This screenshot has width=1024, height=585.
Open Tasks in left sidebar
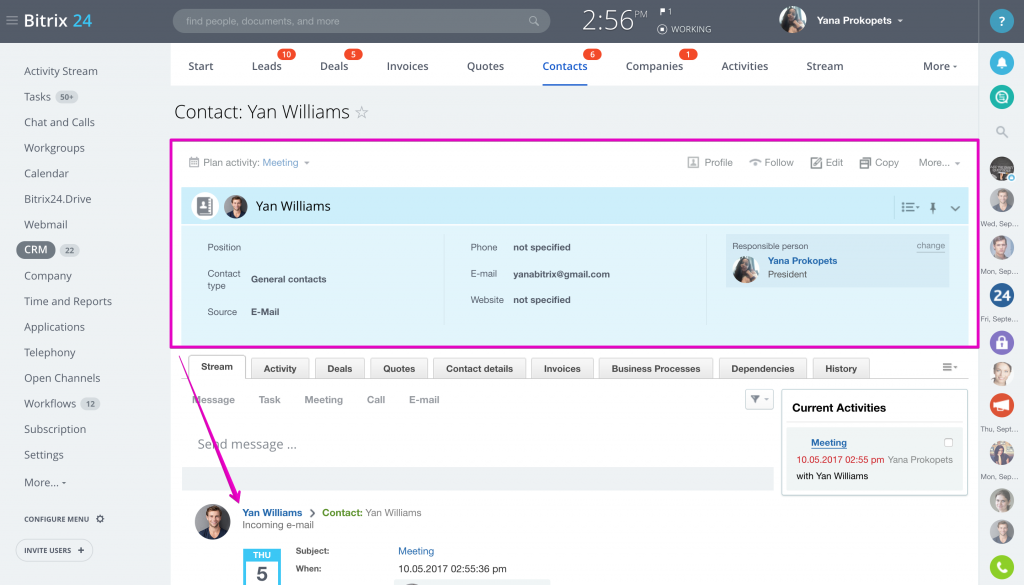click(x=37, y=97)
